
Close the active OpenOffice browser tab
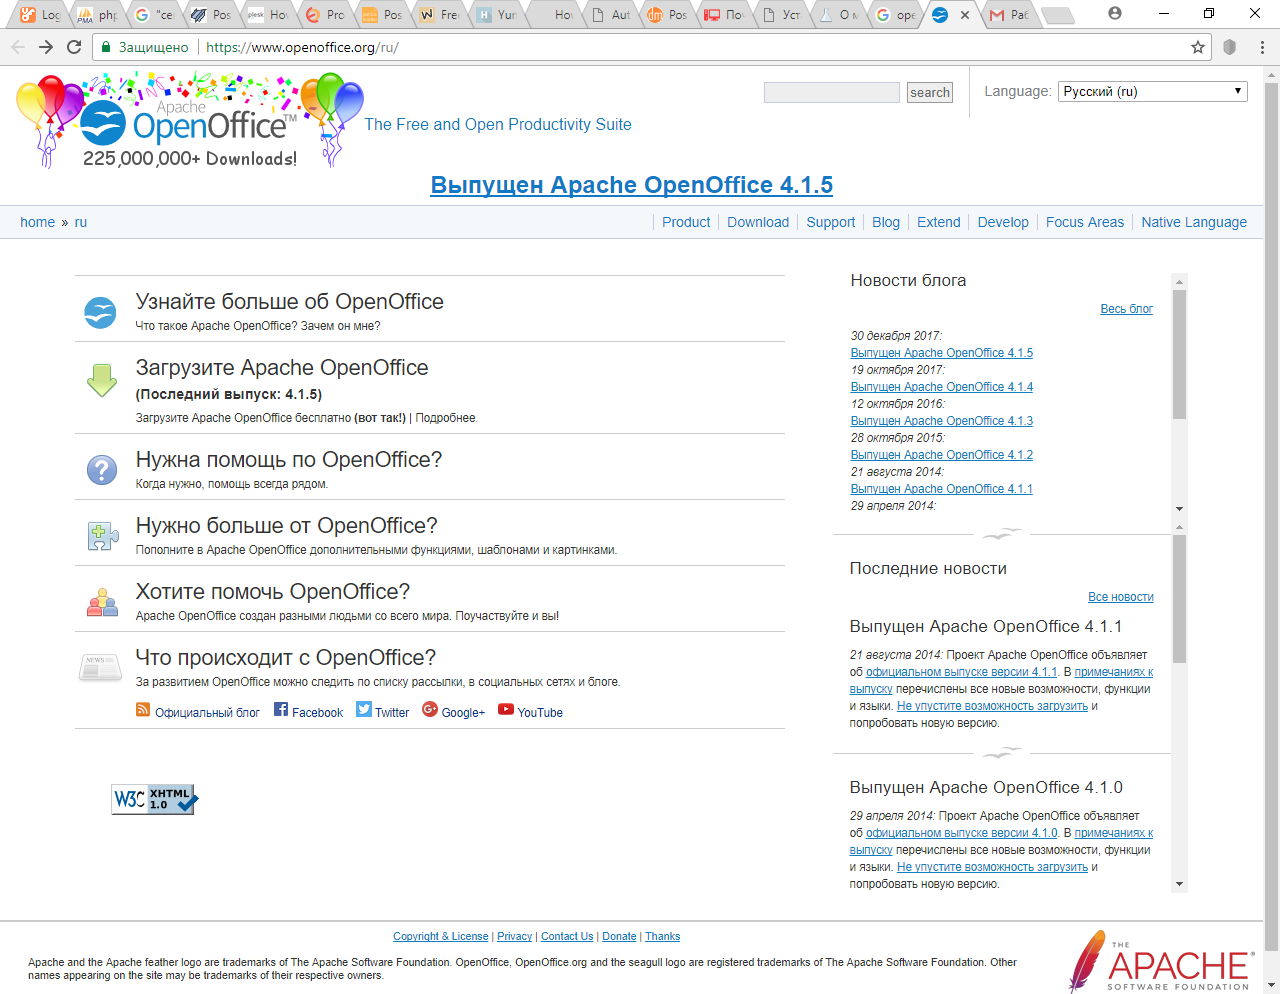coord(964,15)
